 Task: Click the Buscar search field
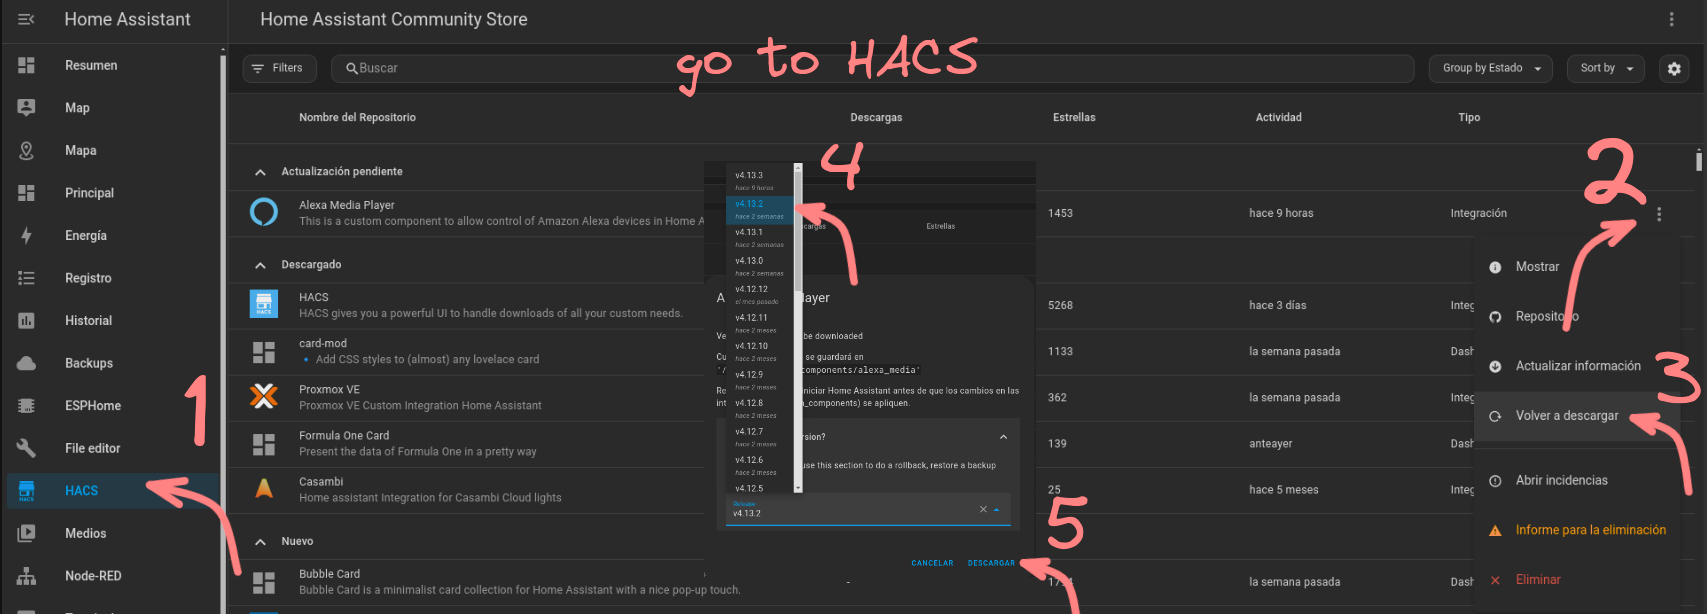pos(873,68)
